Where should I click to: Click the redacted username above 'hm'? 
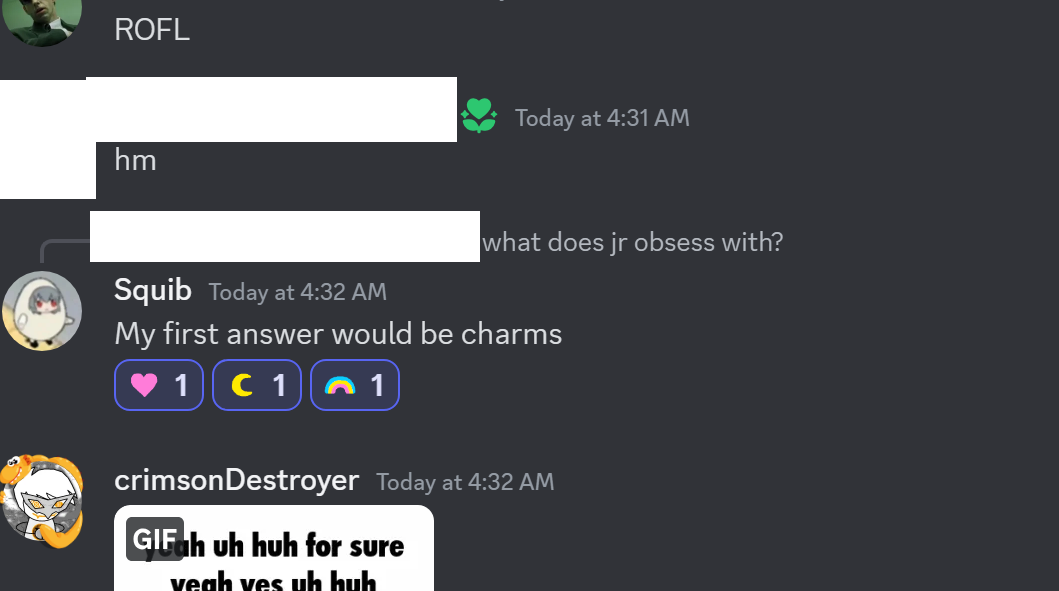coord(272,109)
